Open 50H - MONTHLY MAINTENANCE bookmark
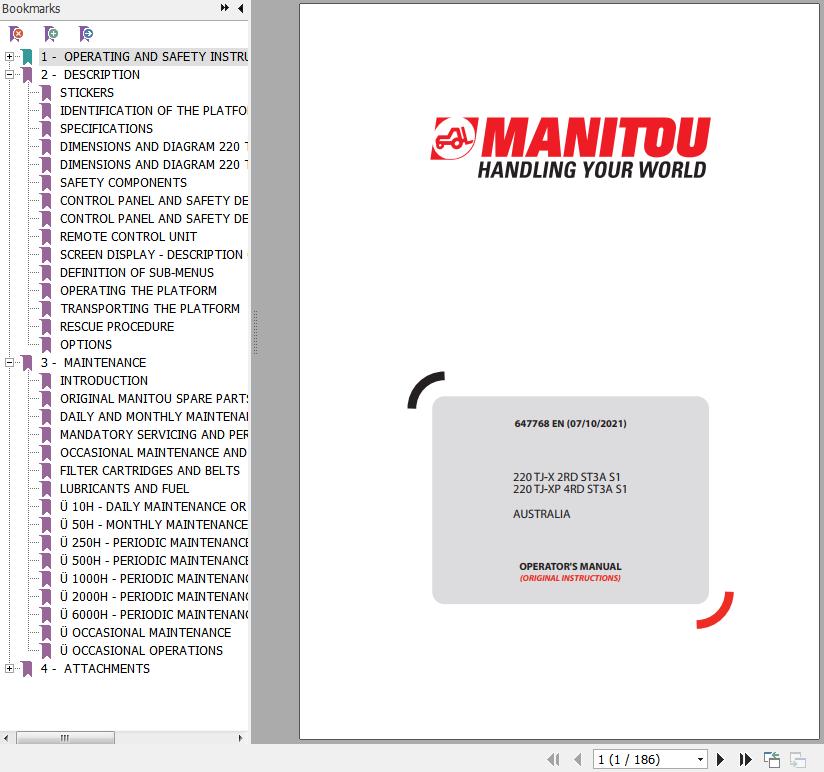Screen dimensions: 824x772 pyautogui.click(x=154, y=524)
